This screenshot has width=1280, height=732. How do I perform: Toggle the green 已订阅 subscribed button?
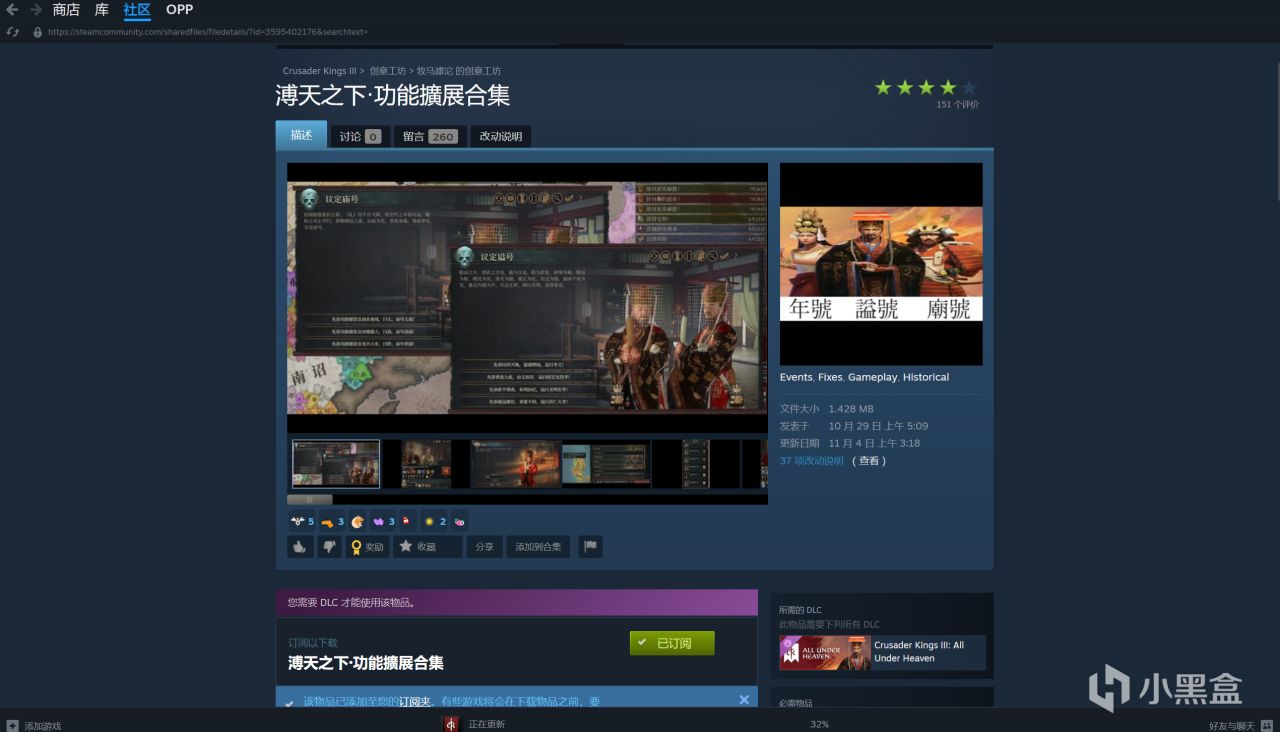tap(672, 643)
